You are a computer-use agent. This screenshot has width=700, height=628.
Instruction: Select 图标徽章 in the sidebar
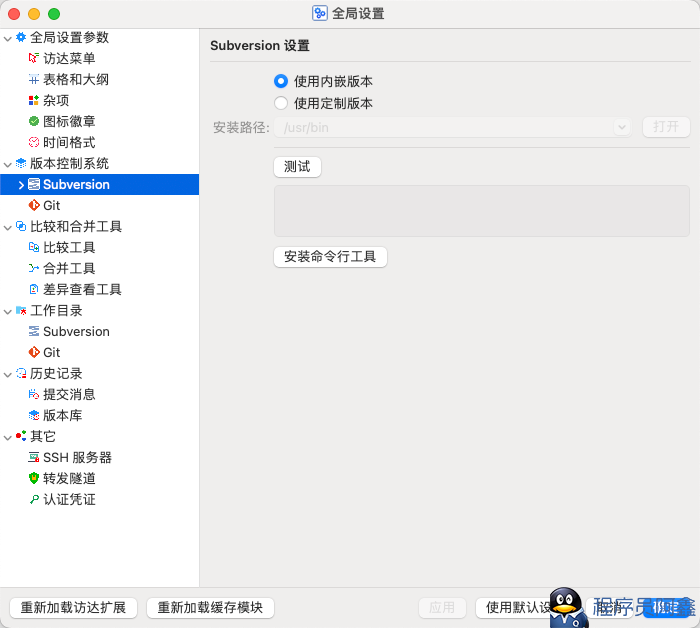click(x=69, y=121)
